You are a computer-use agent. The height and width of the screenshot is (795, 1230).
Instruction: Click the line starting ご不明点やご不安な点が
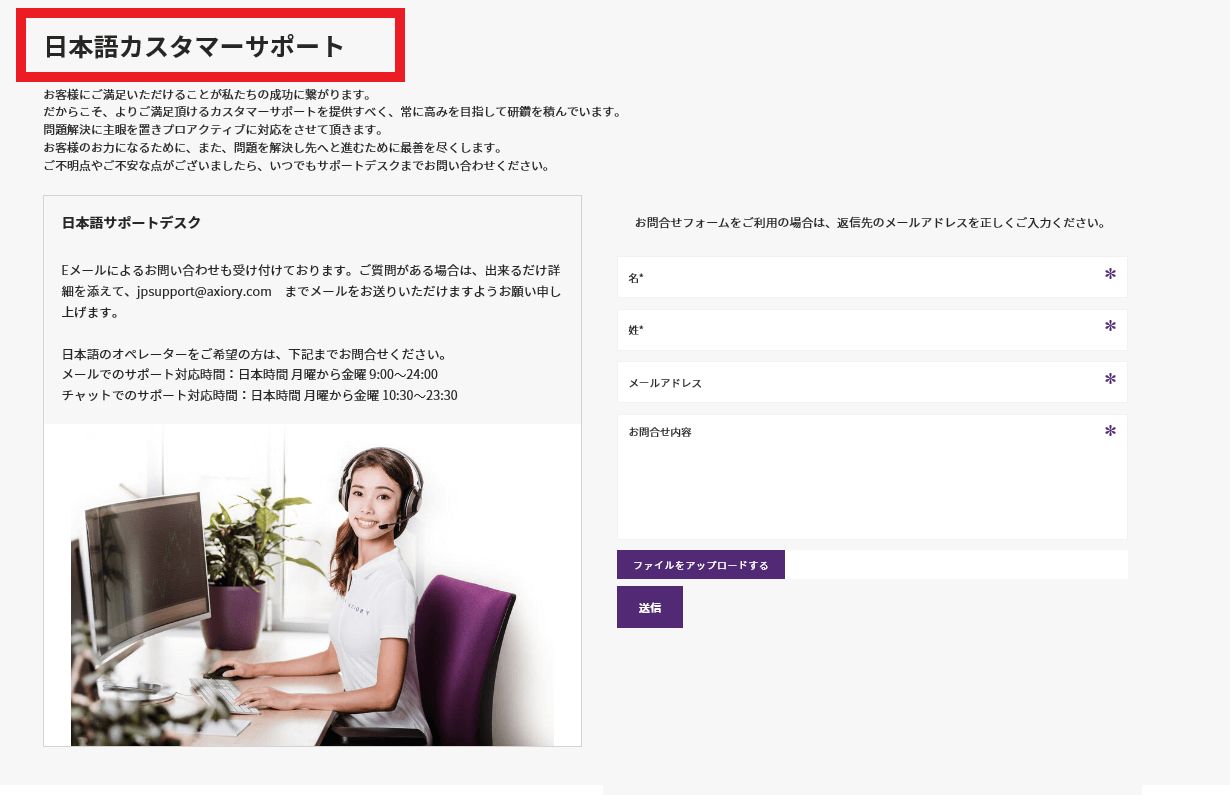tap(297, 166)
